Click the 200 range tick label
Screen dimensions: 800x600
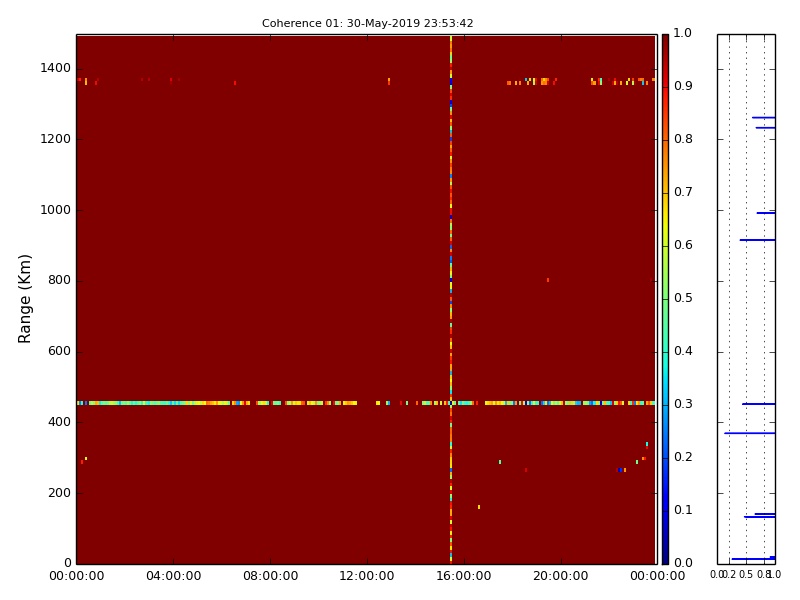click(x=59, y=493)
